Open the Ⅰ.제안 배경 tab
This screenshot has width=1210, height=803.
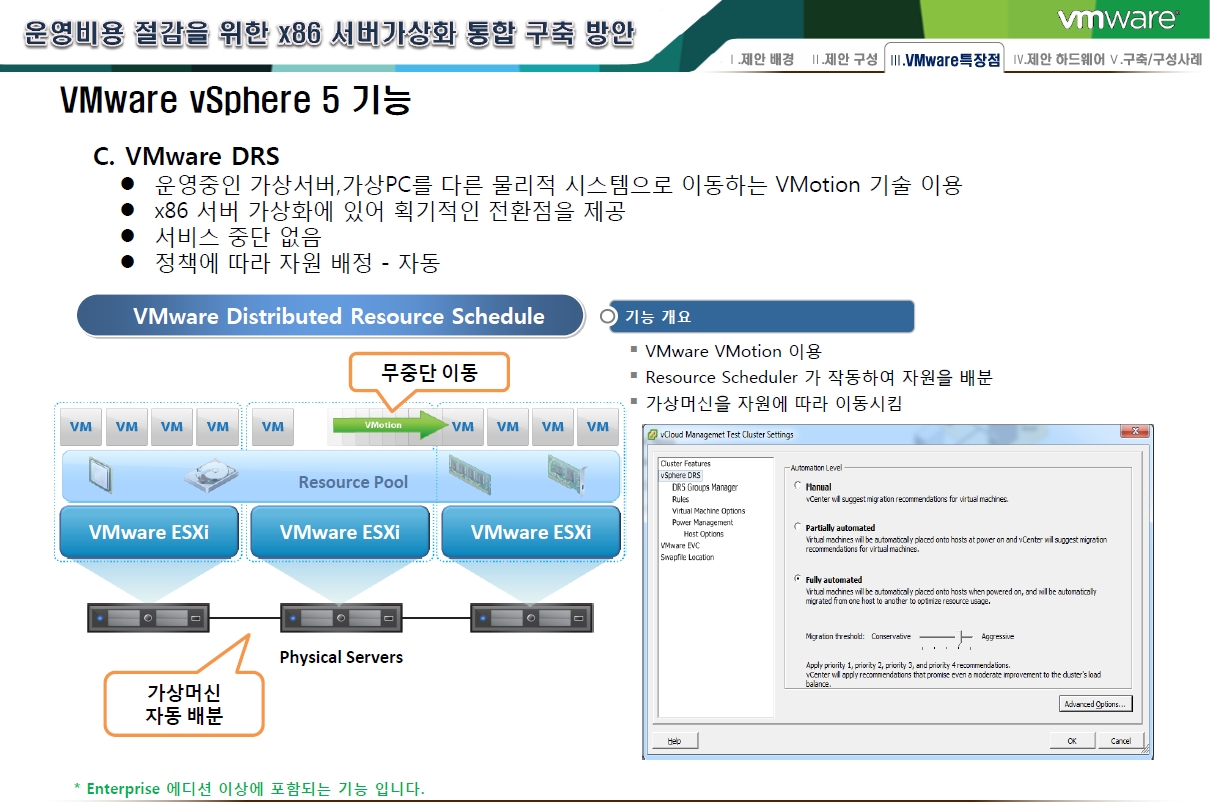pyautogui.click(x=762, y=60)
